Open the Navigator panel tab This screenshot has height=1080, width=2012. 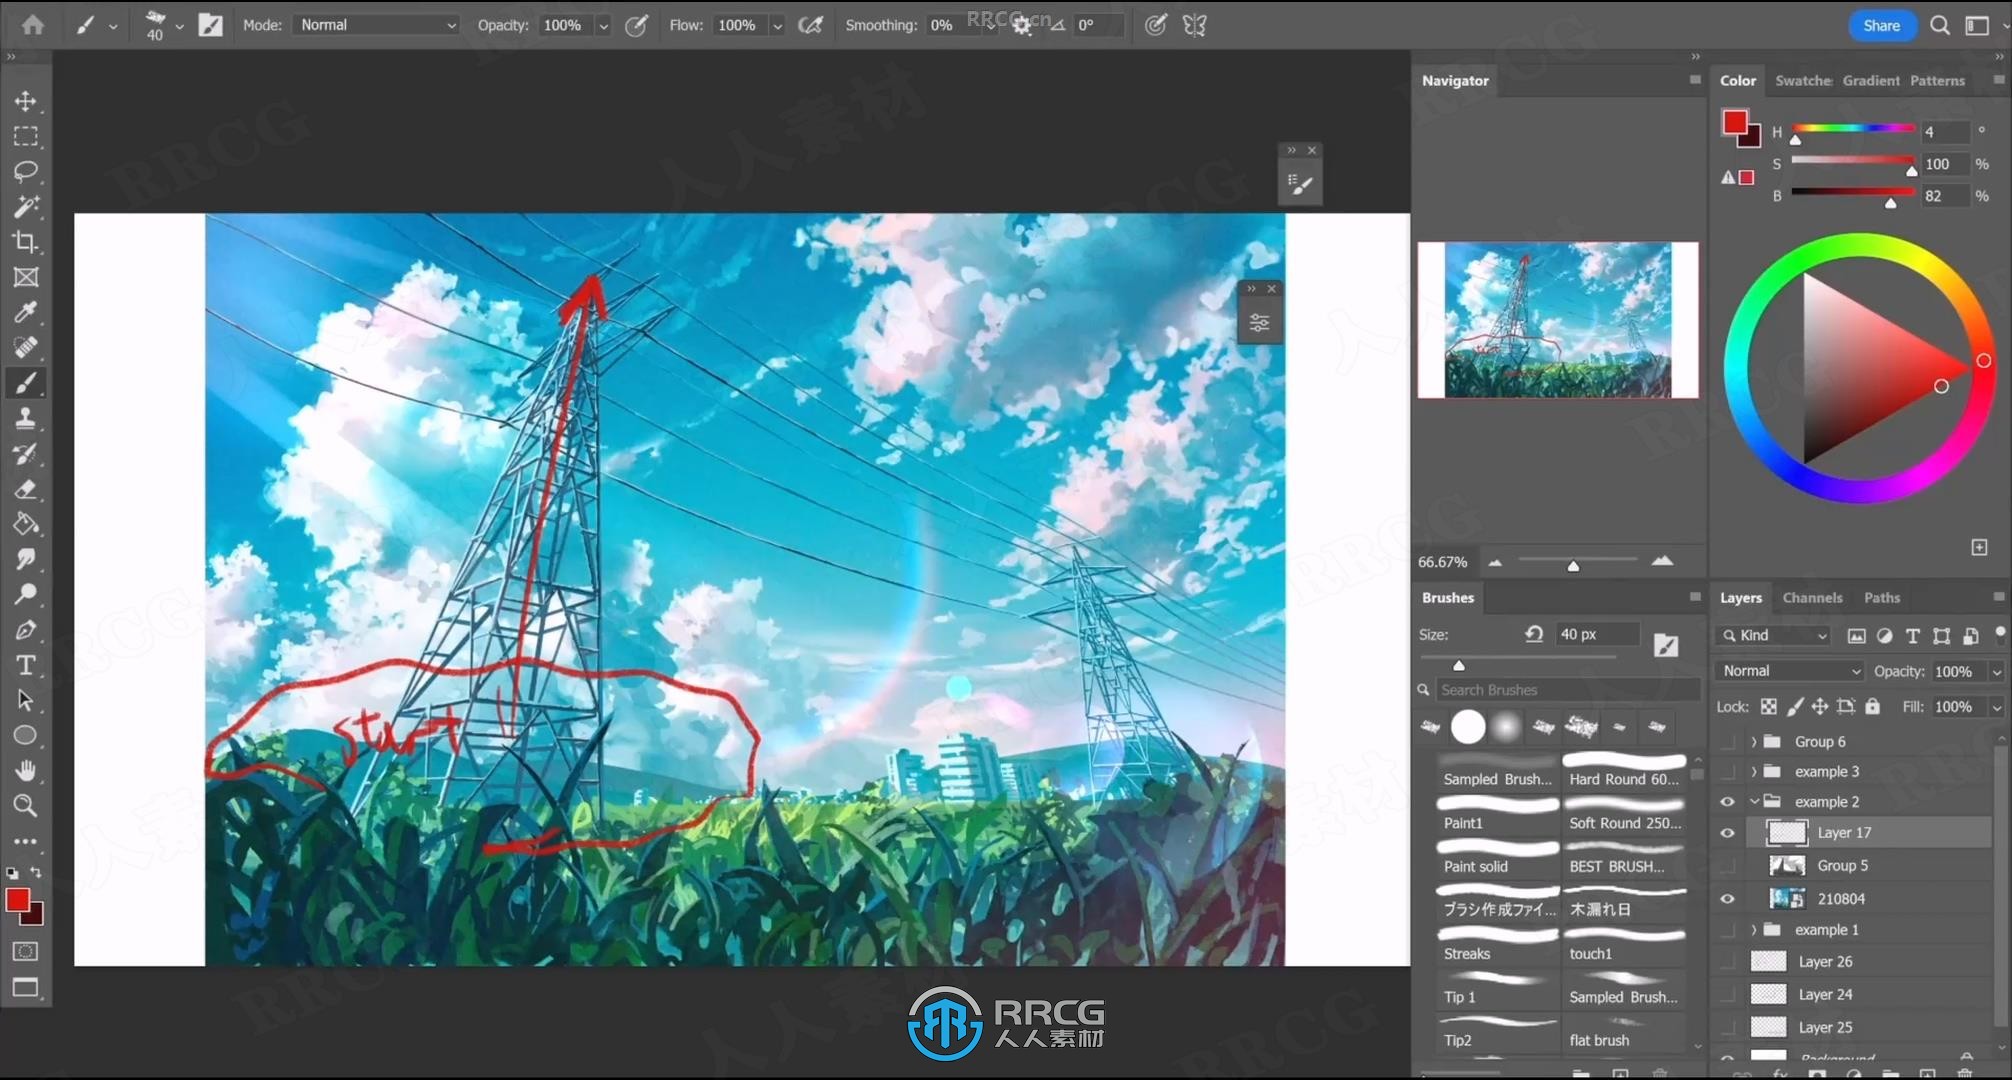(x=1455, y=81)
